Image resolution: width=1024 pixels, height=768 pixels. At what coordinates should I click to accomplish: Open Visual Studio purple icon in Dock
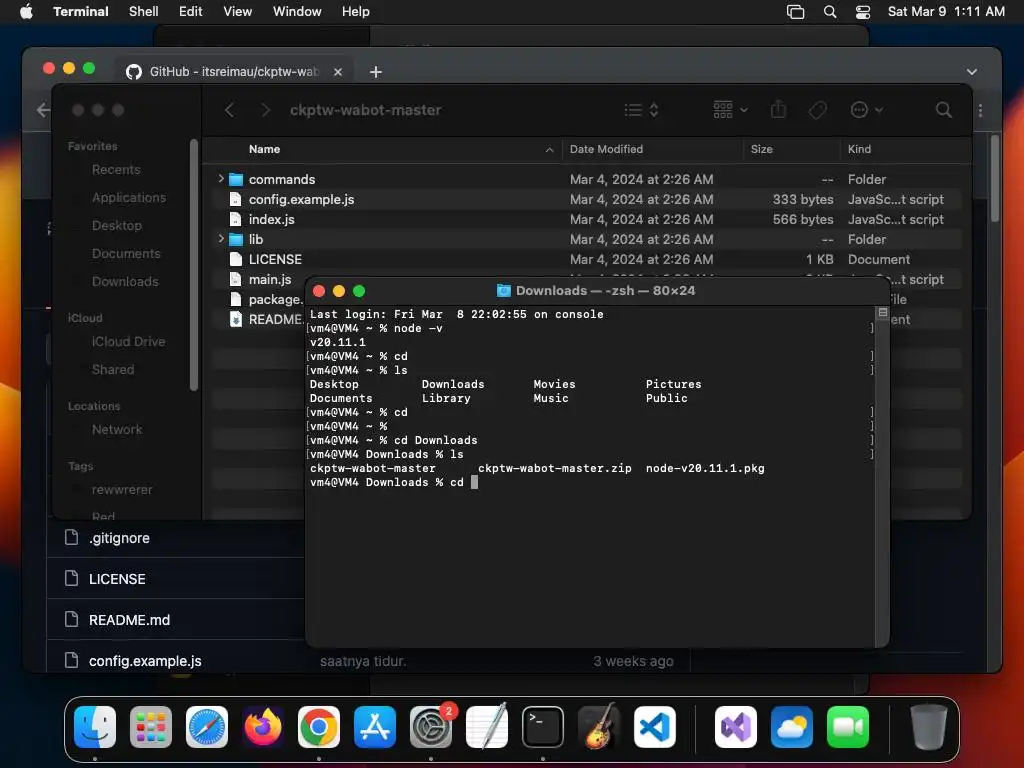pyautogui.click(x=736, y=727)
